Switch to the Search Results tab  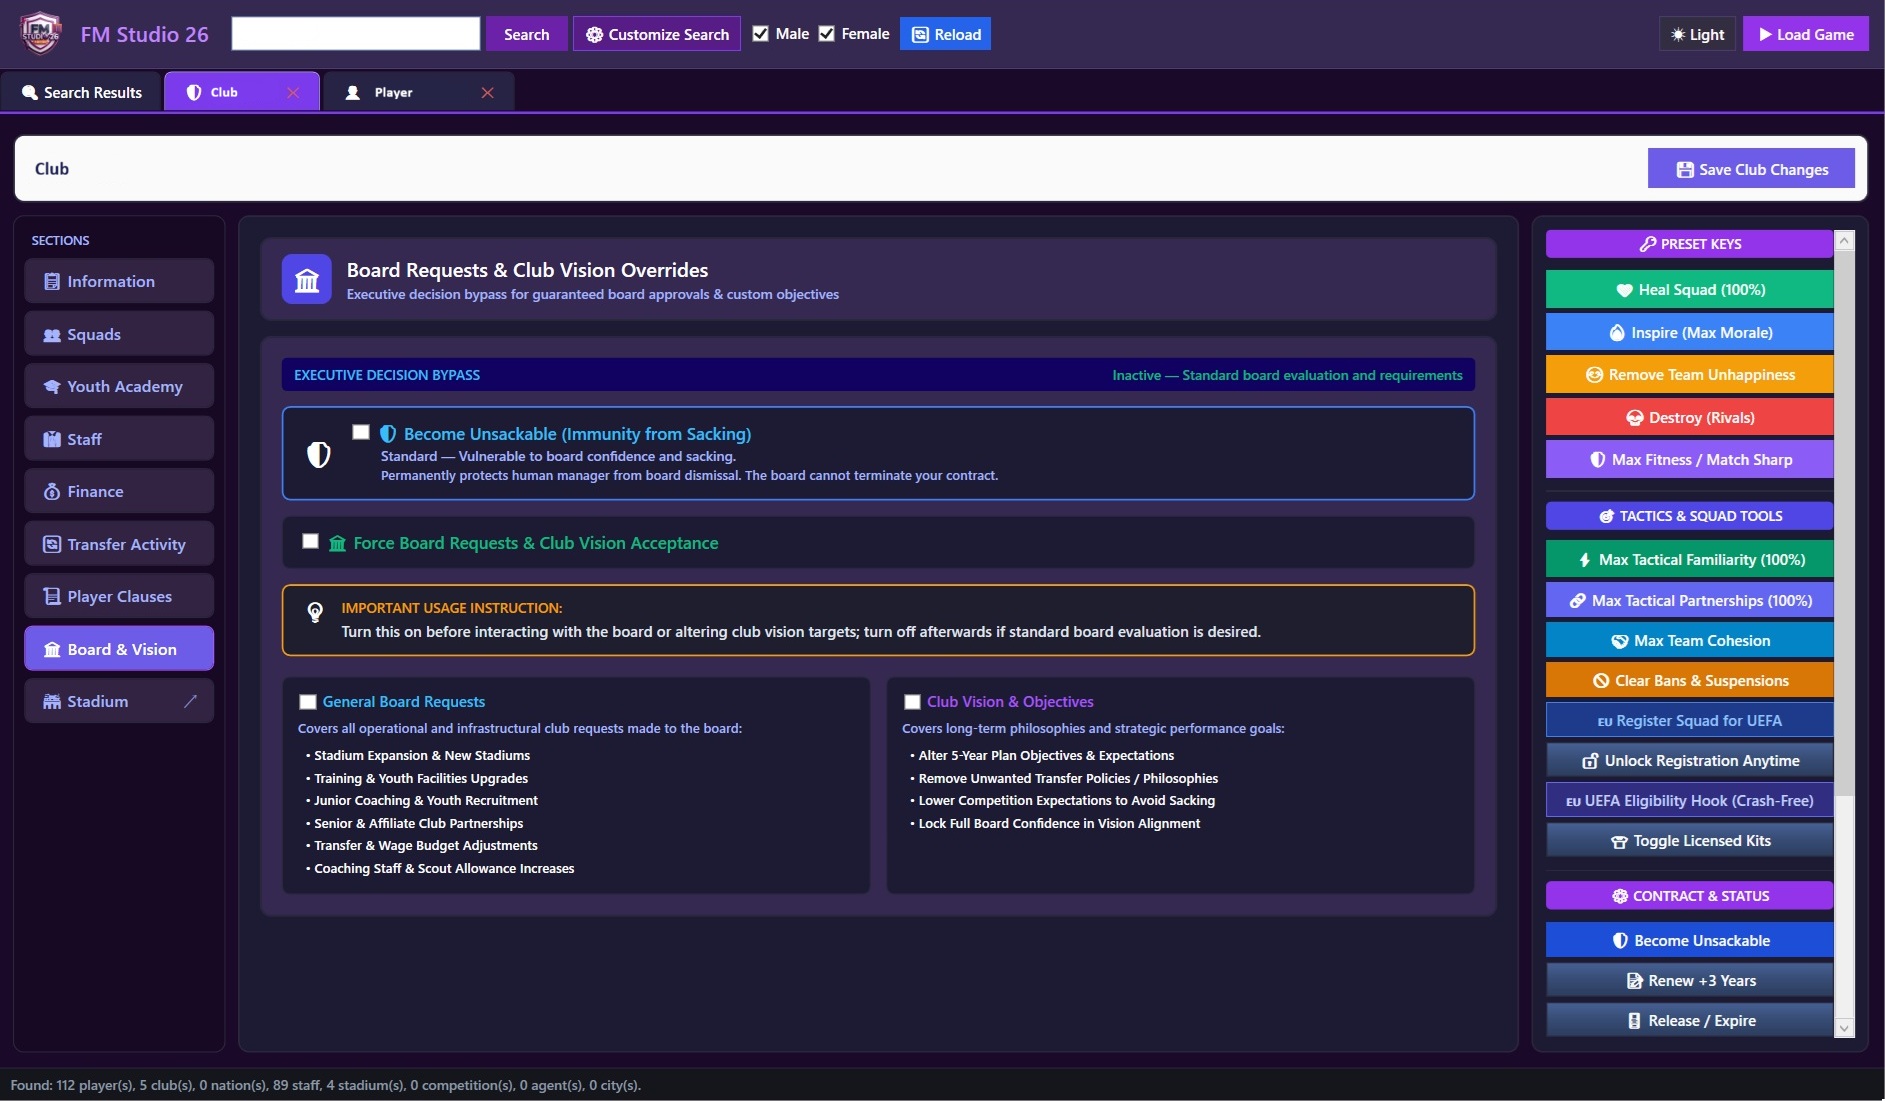point(81,92)
